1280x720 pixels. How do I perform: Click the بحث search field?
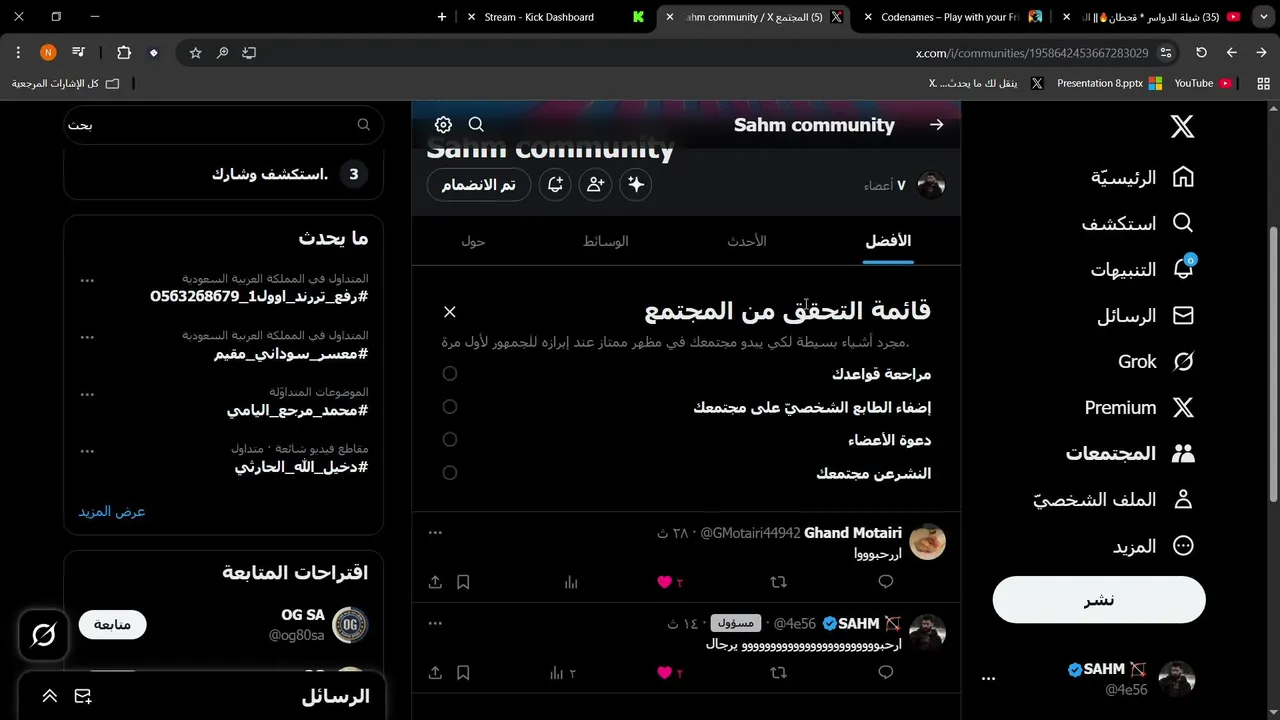point(222,125)
